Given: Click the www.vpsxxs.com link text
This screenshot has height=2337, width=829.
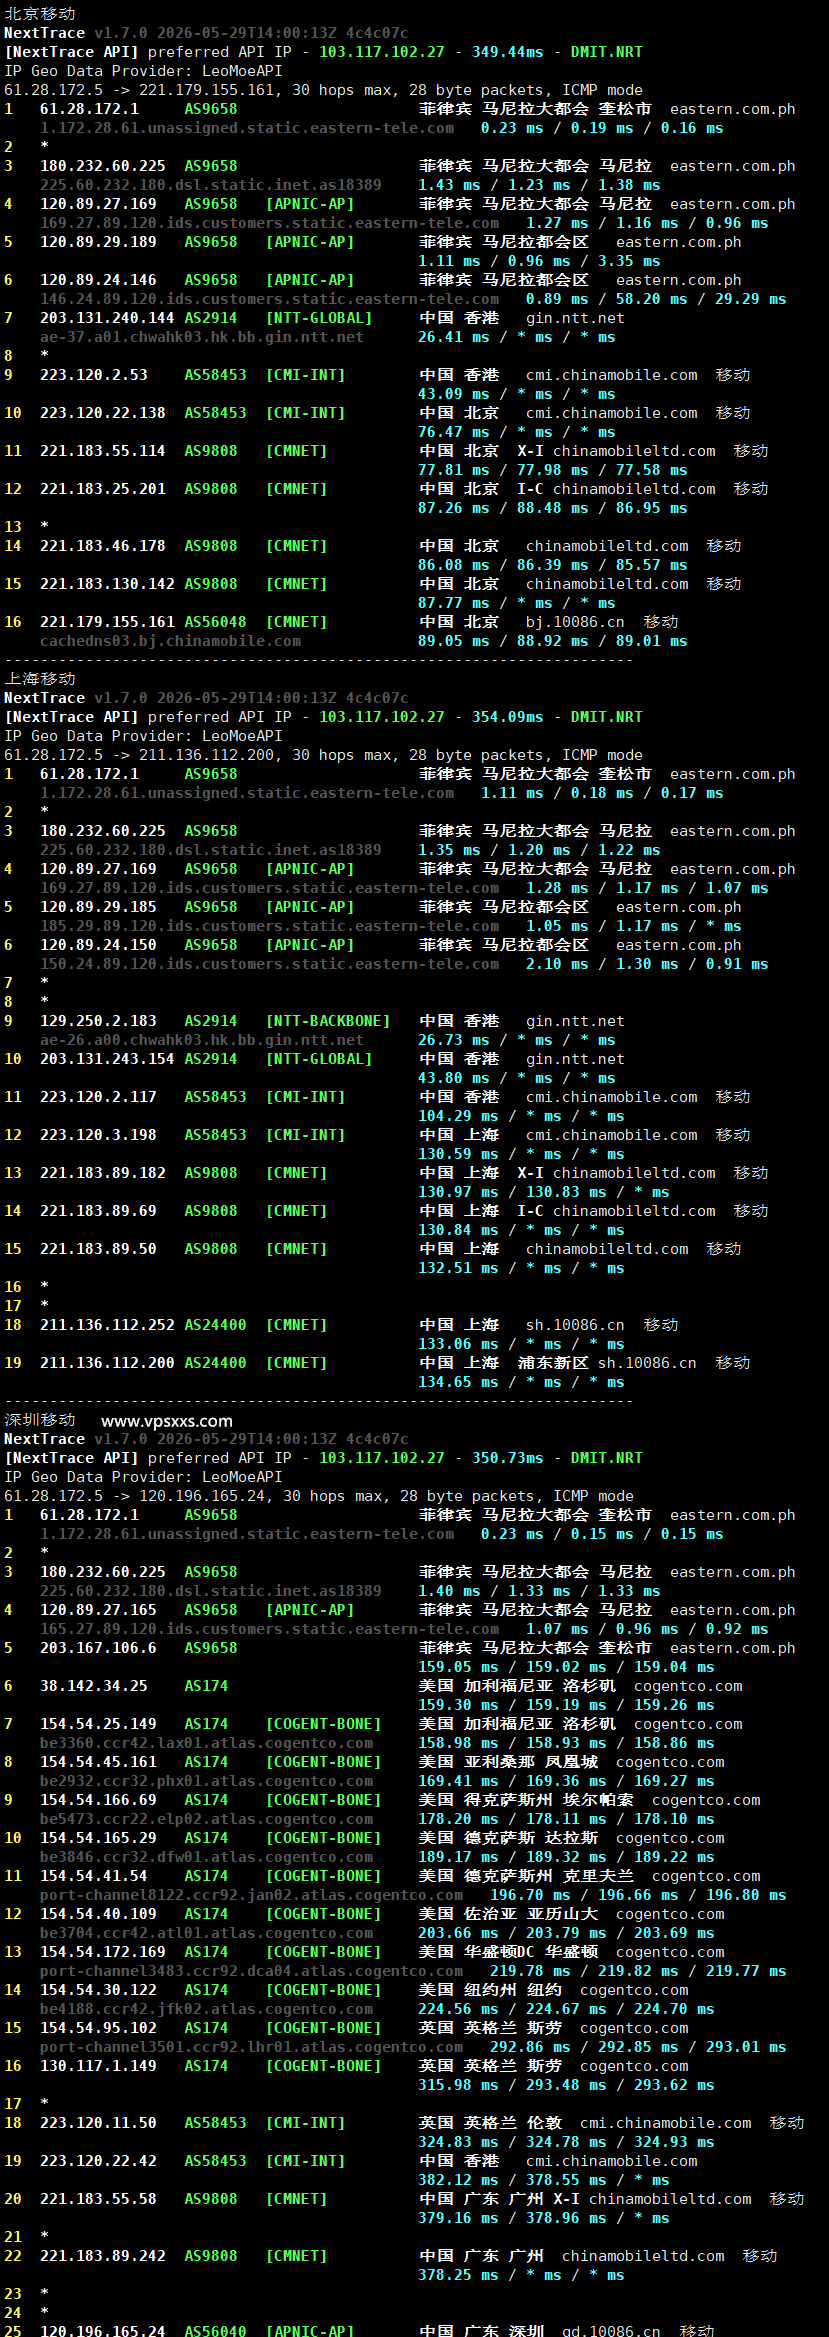Looking at the screenshot, I should tap(167, 1421).
